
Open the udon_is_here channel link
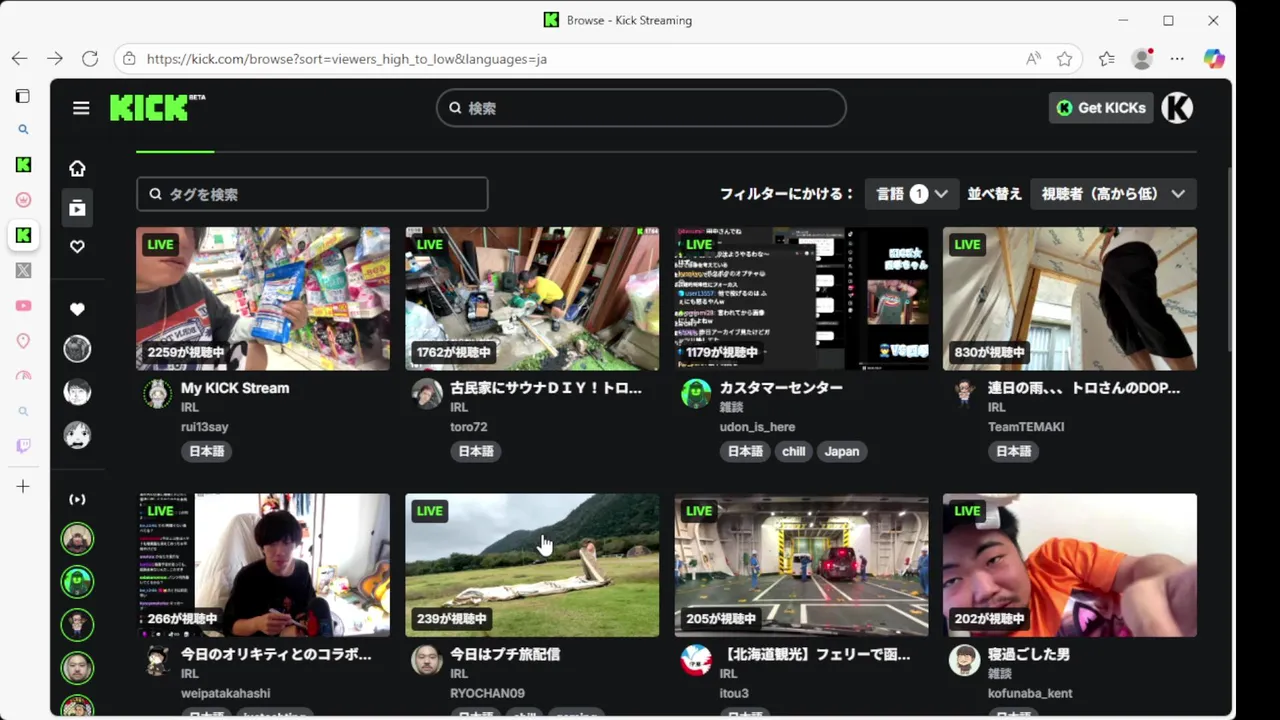tap(757, 427)
